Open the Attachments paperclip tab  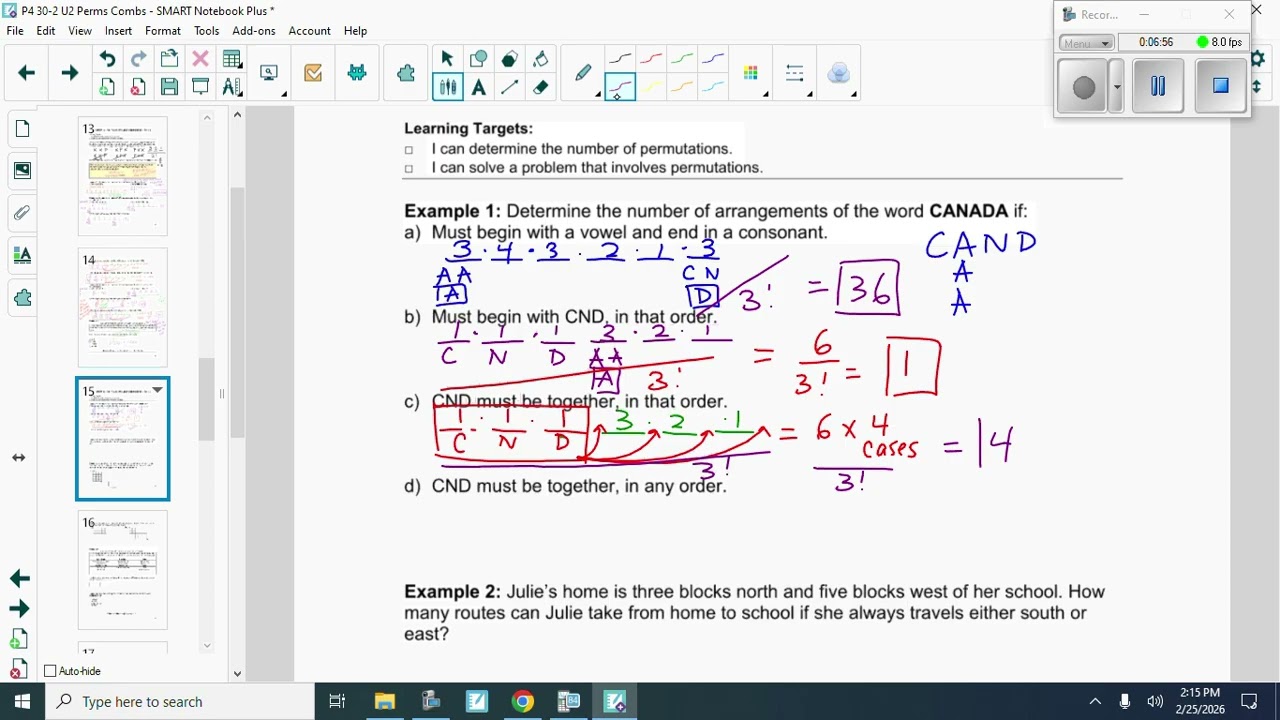tap(22, 213)
